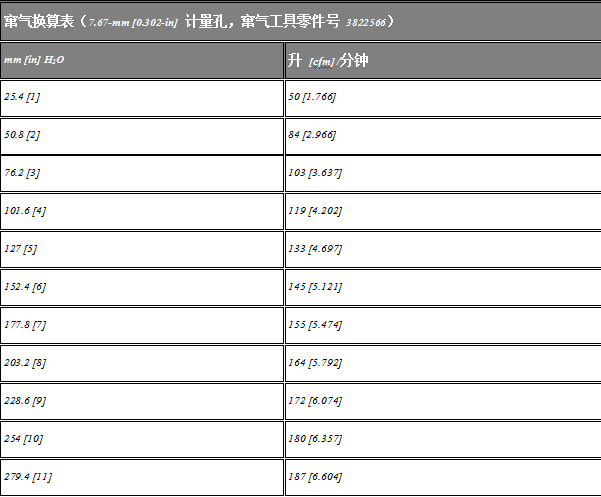This screenshot has height=497, width=601.
Task: Select the cell '187 [6.604]'
Action: pyautogui.click(x=443, y=477)
